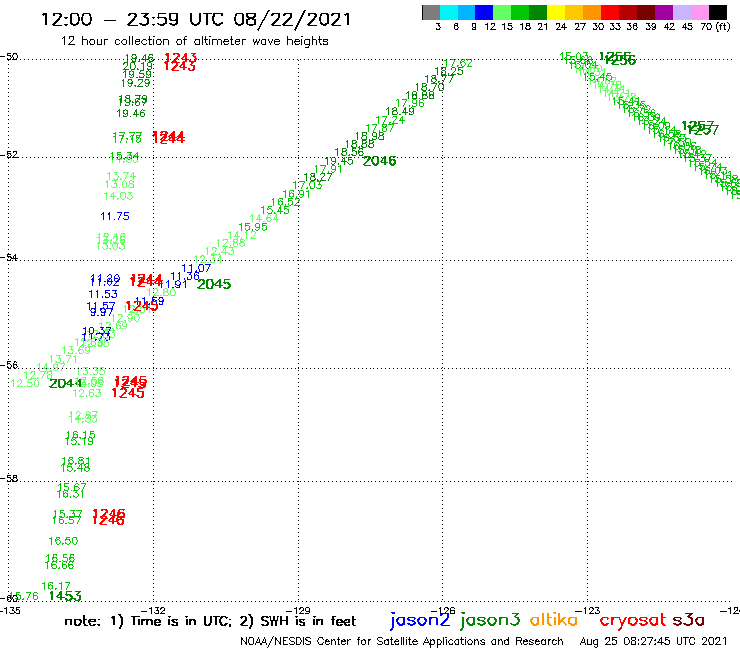Pick the lavender legend swatch
The width and height of the screenshot is (740, 650).
[681, 12]
